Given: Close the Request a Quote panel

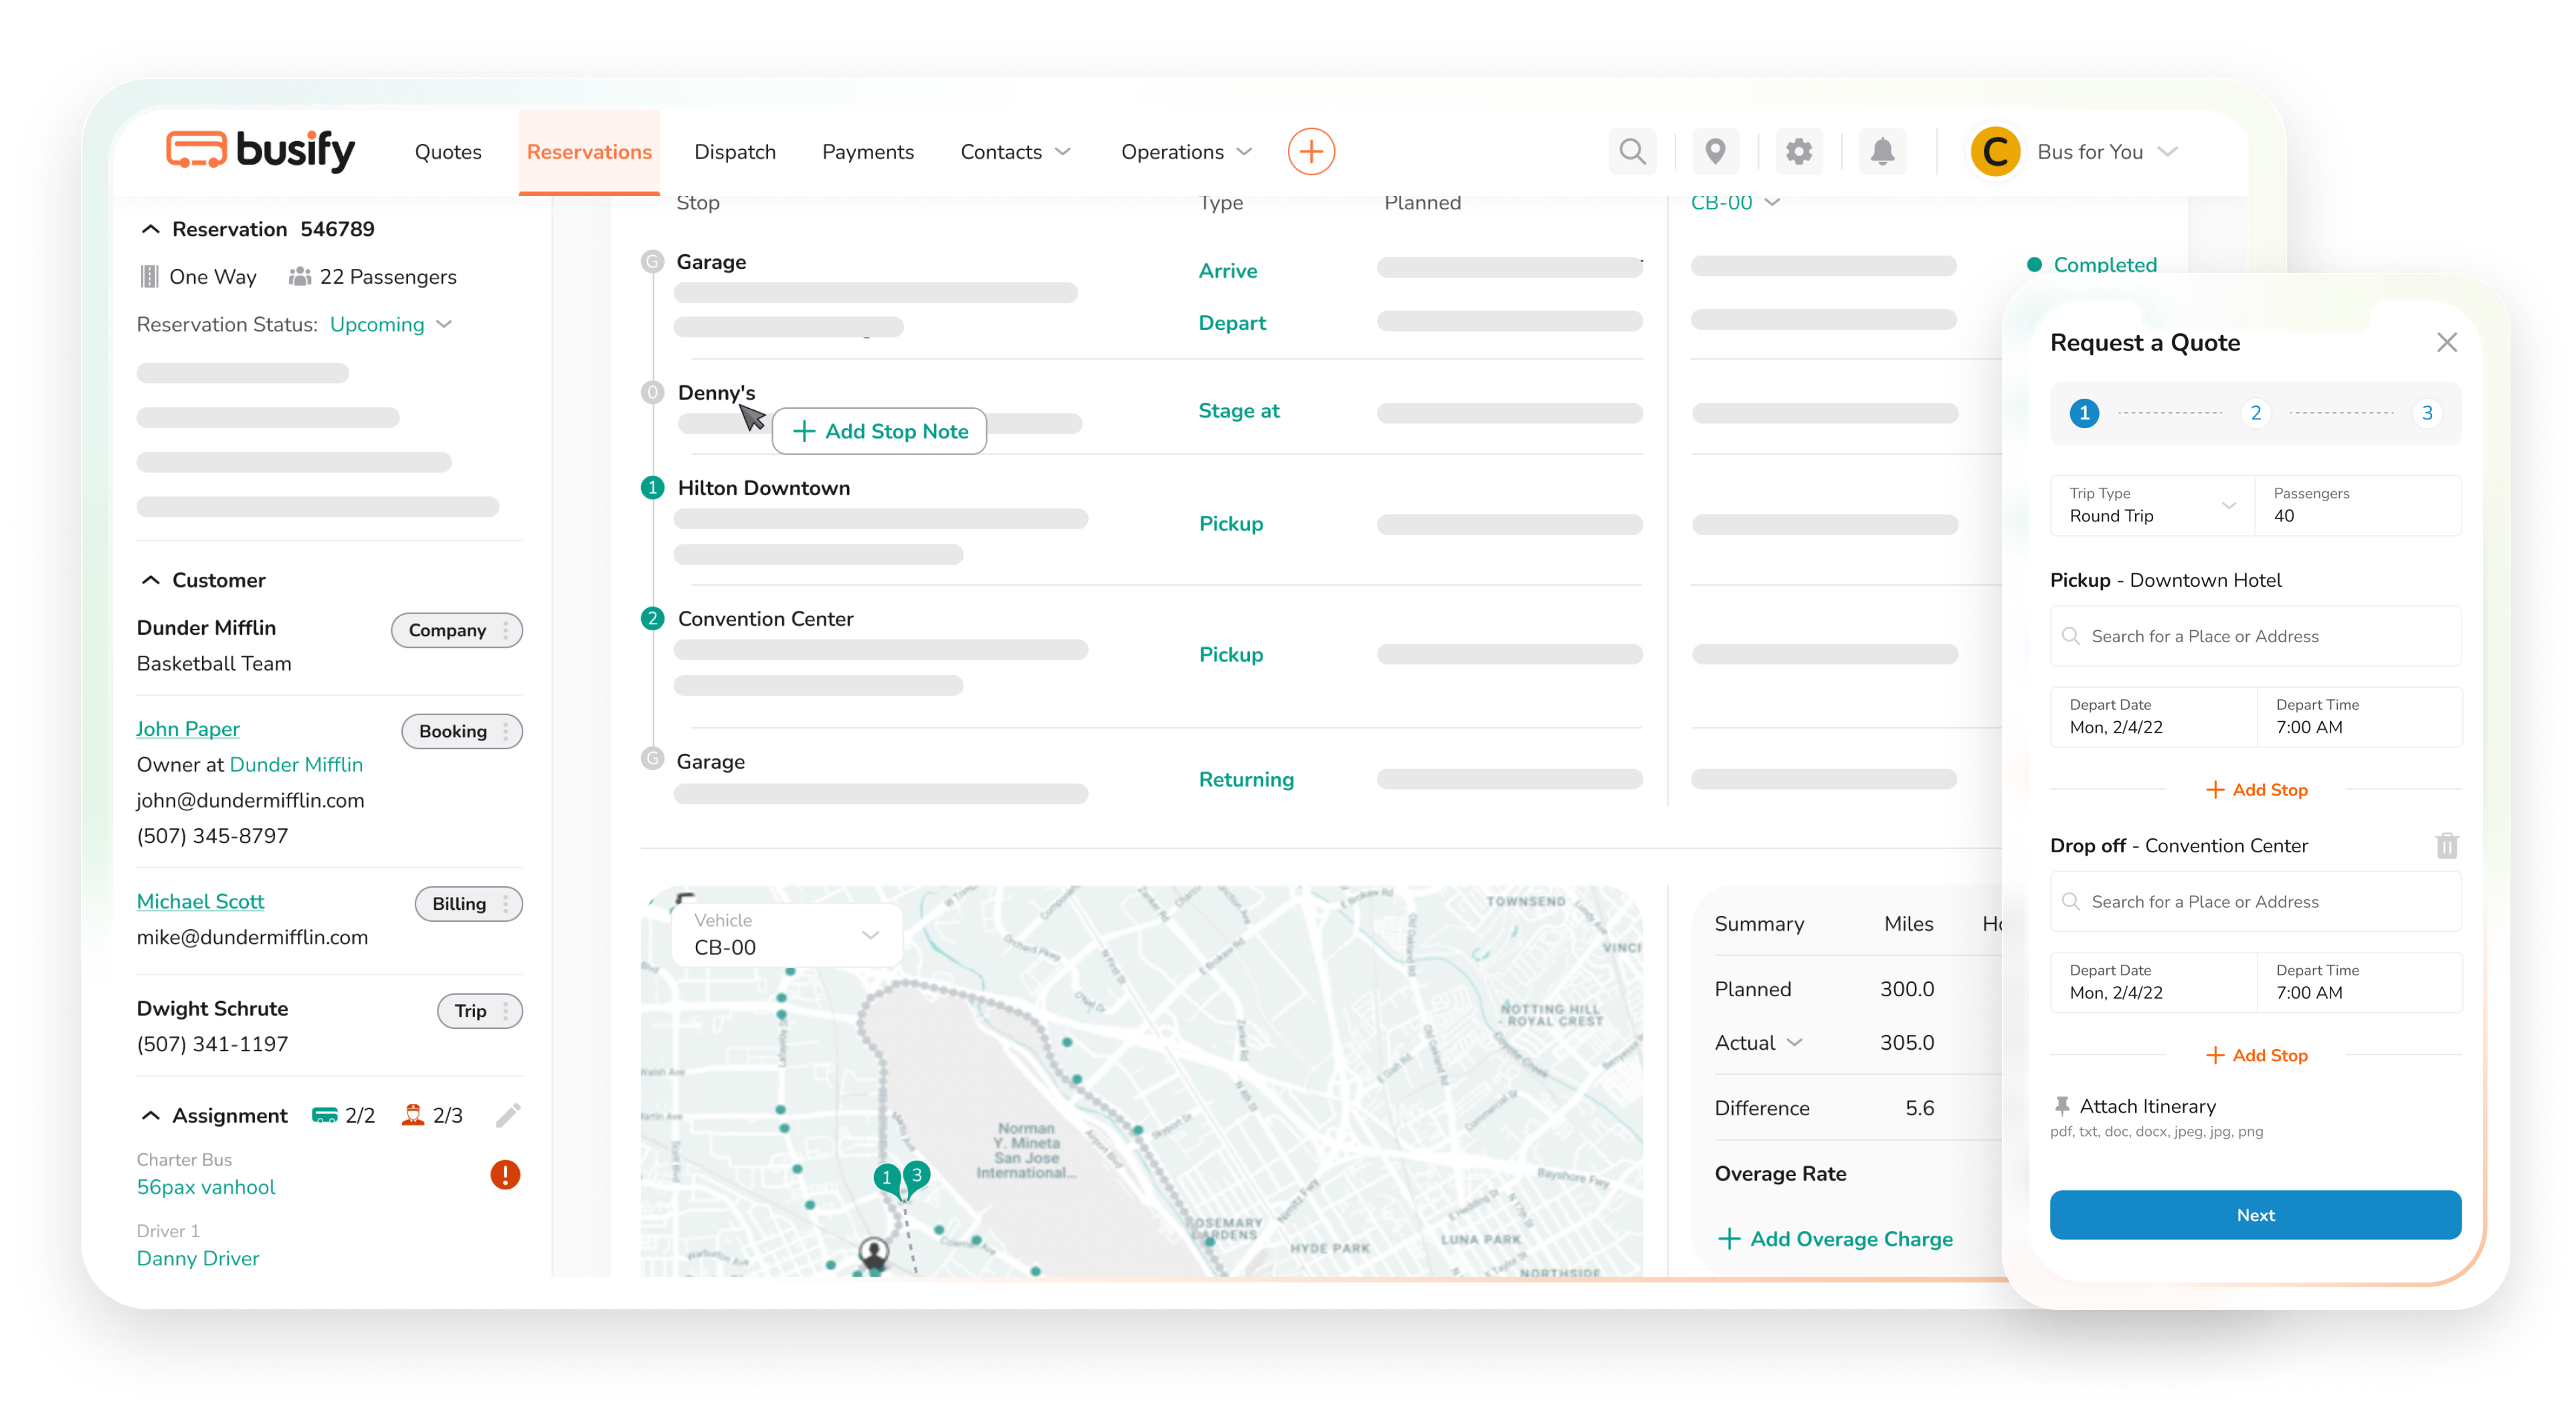Looking at the screenshot, I should click(2447, 342).
